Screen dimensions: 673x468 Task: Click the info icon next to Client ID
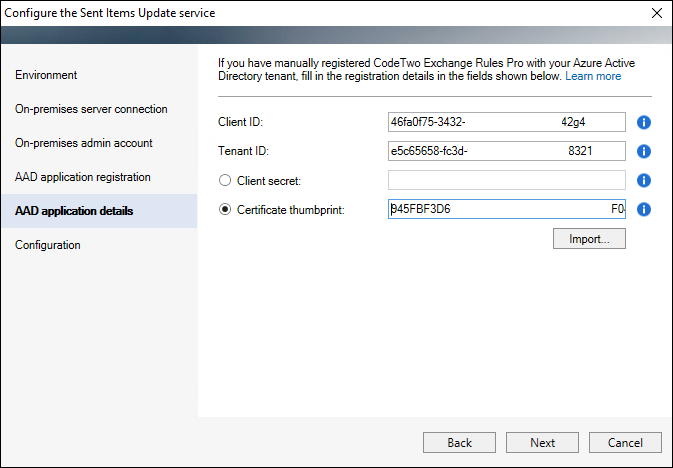643,122
